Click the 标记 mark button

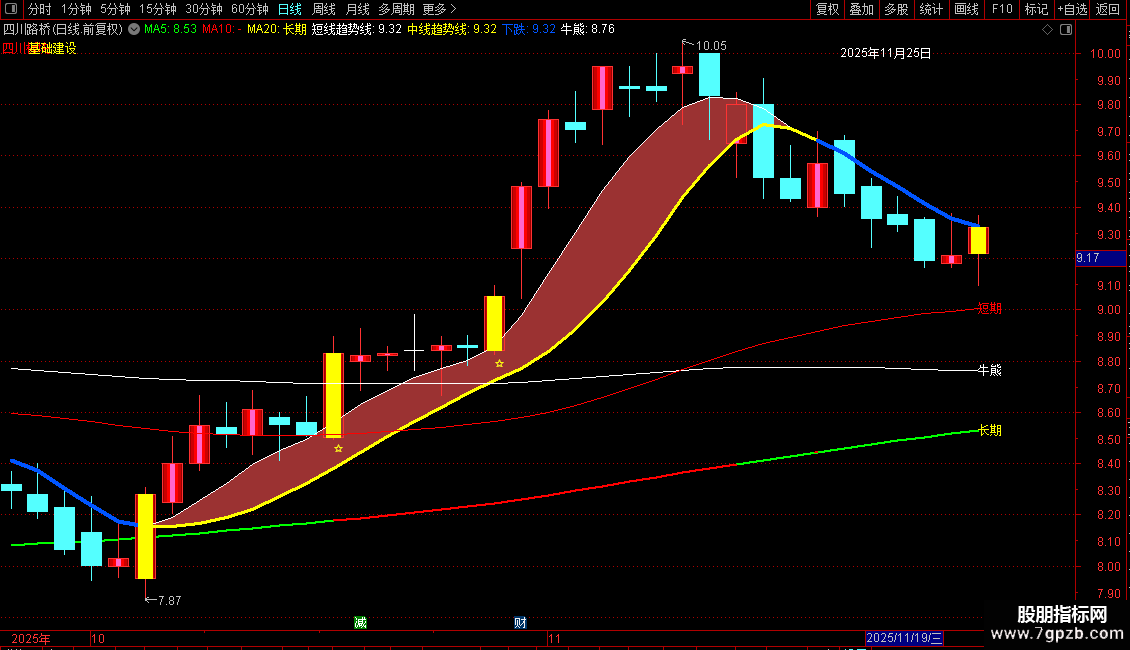pyautogui.click(x=1036, y=9)
